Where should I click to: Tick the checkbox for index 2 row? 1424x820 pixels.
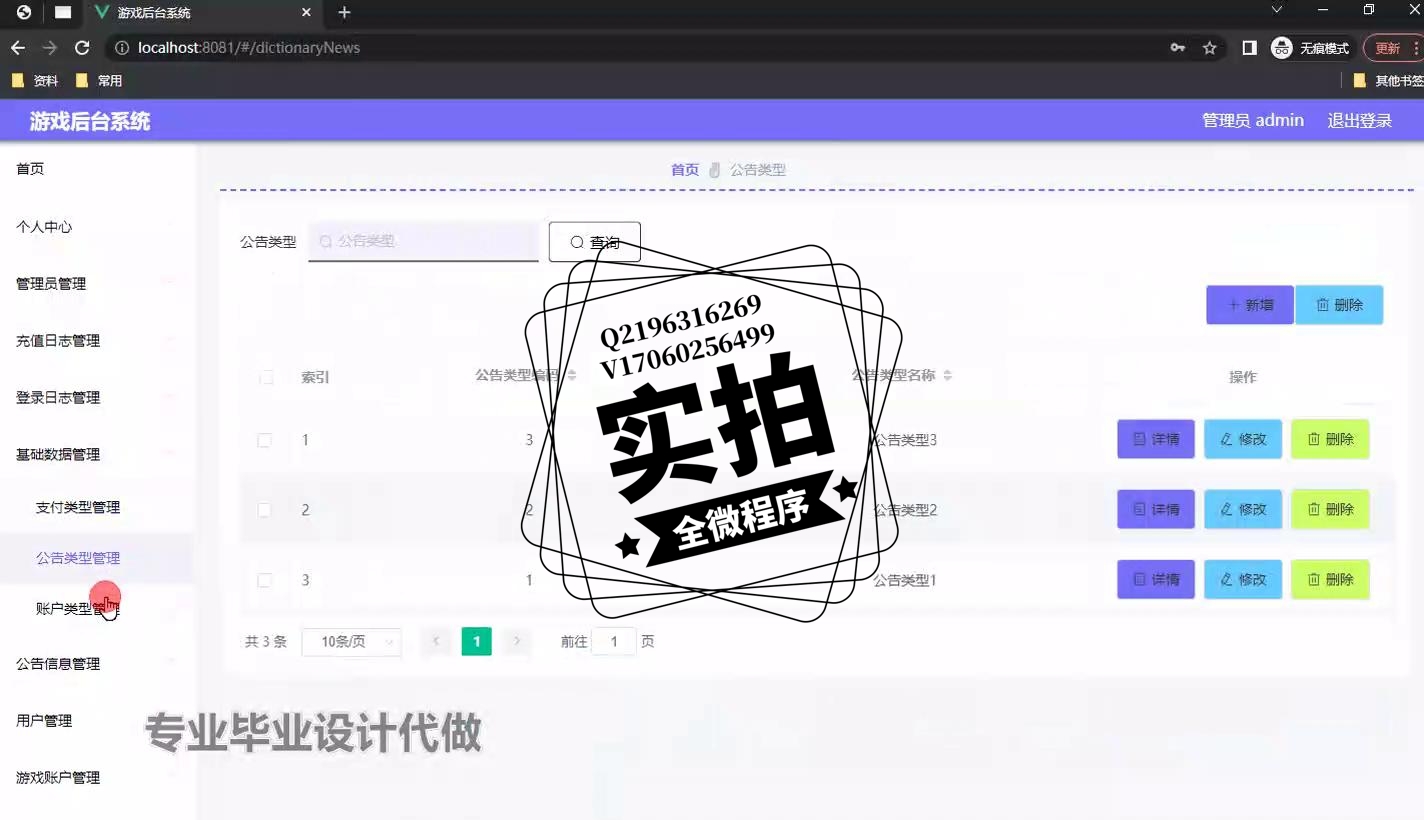(264, 510)
